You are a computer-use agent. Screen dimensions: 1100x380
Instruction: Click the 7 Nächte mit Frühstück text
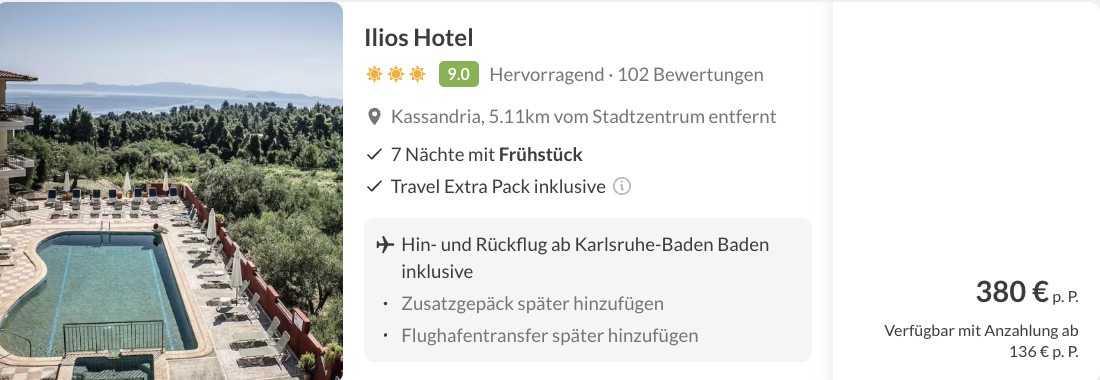click(487, 154)
